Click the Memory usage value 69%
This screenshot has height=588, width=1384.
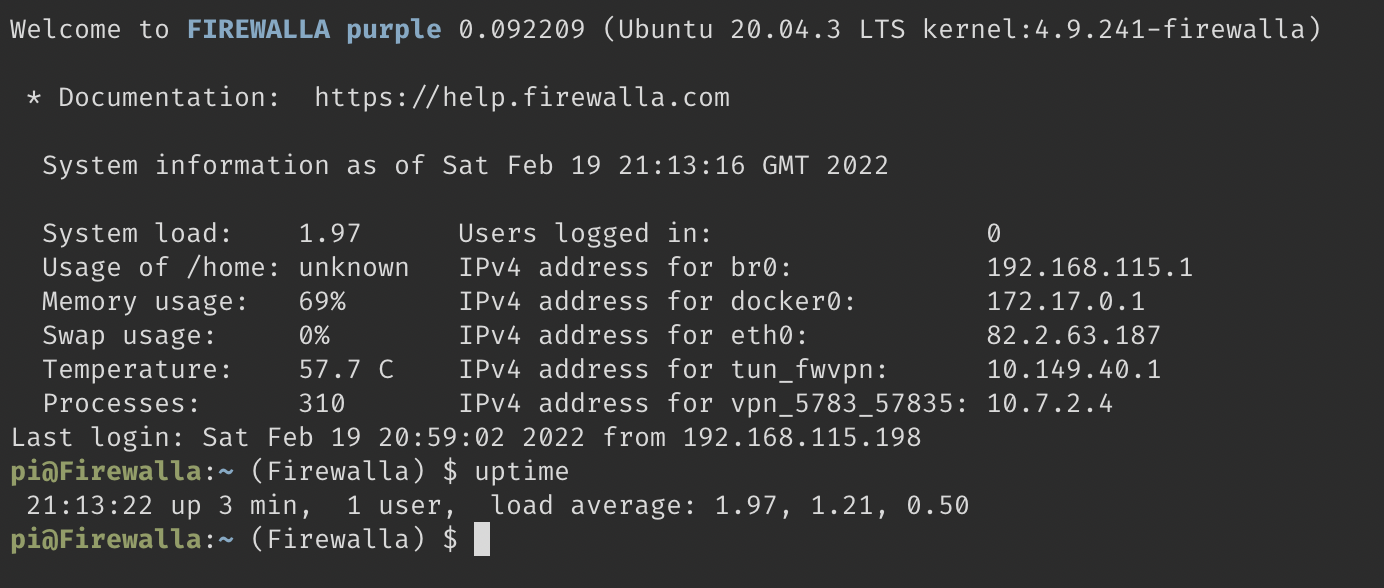[322, 301]
